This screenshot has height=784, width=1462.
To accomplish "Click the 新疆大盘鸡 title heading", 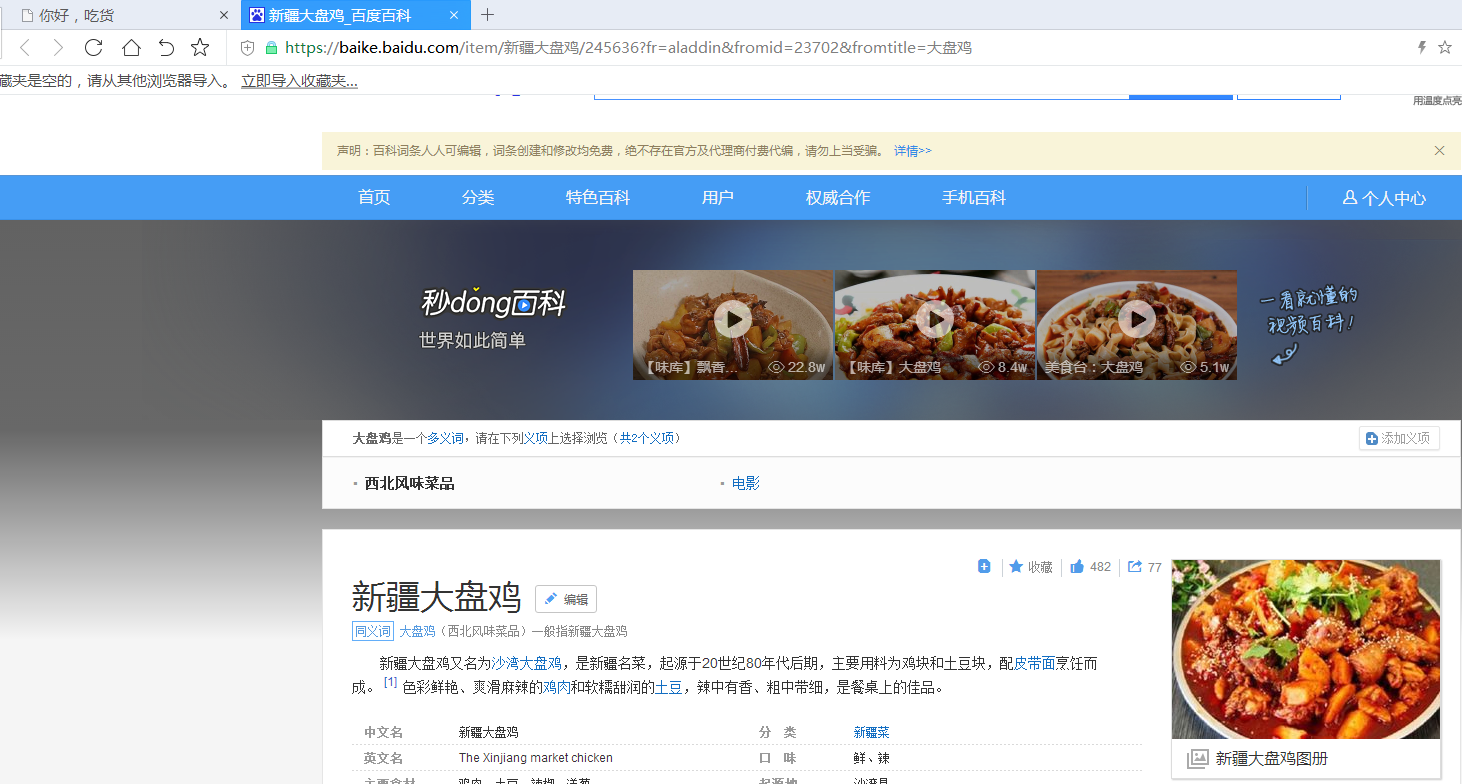I will point(437,598).
